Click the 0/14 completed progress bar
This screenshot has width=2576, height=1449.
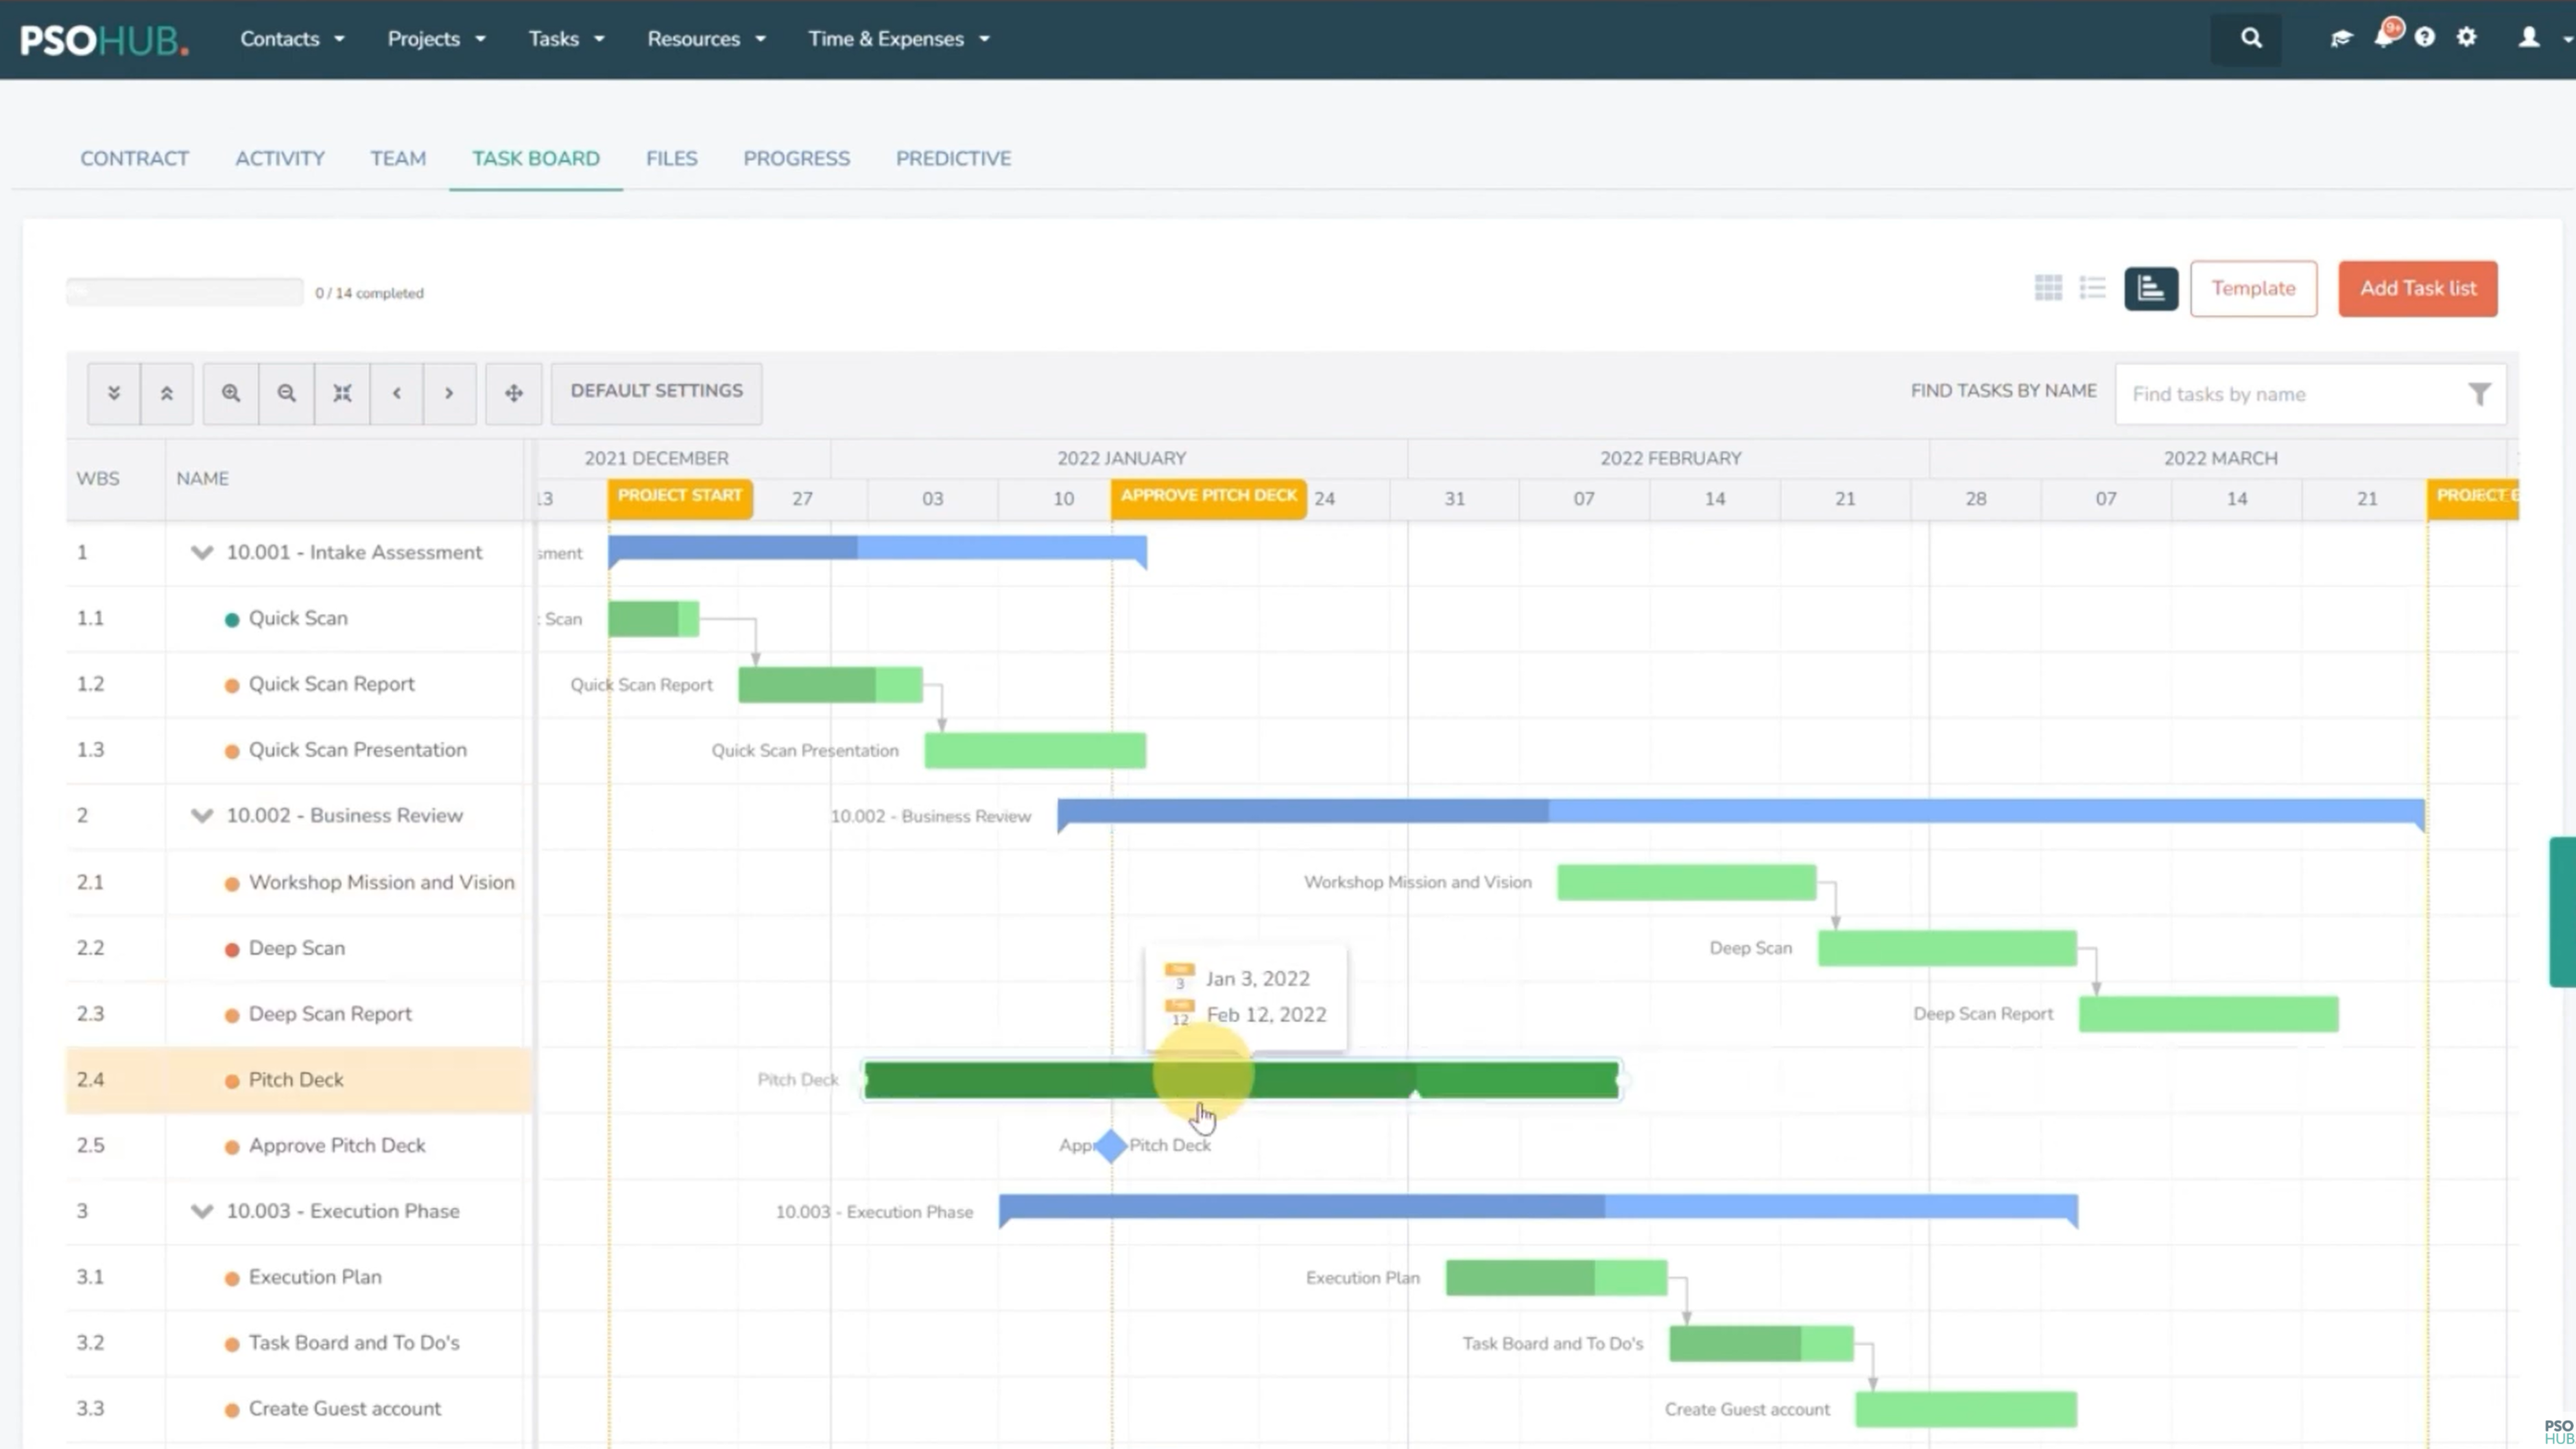point(184,291)
